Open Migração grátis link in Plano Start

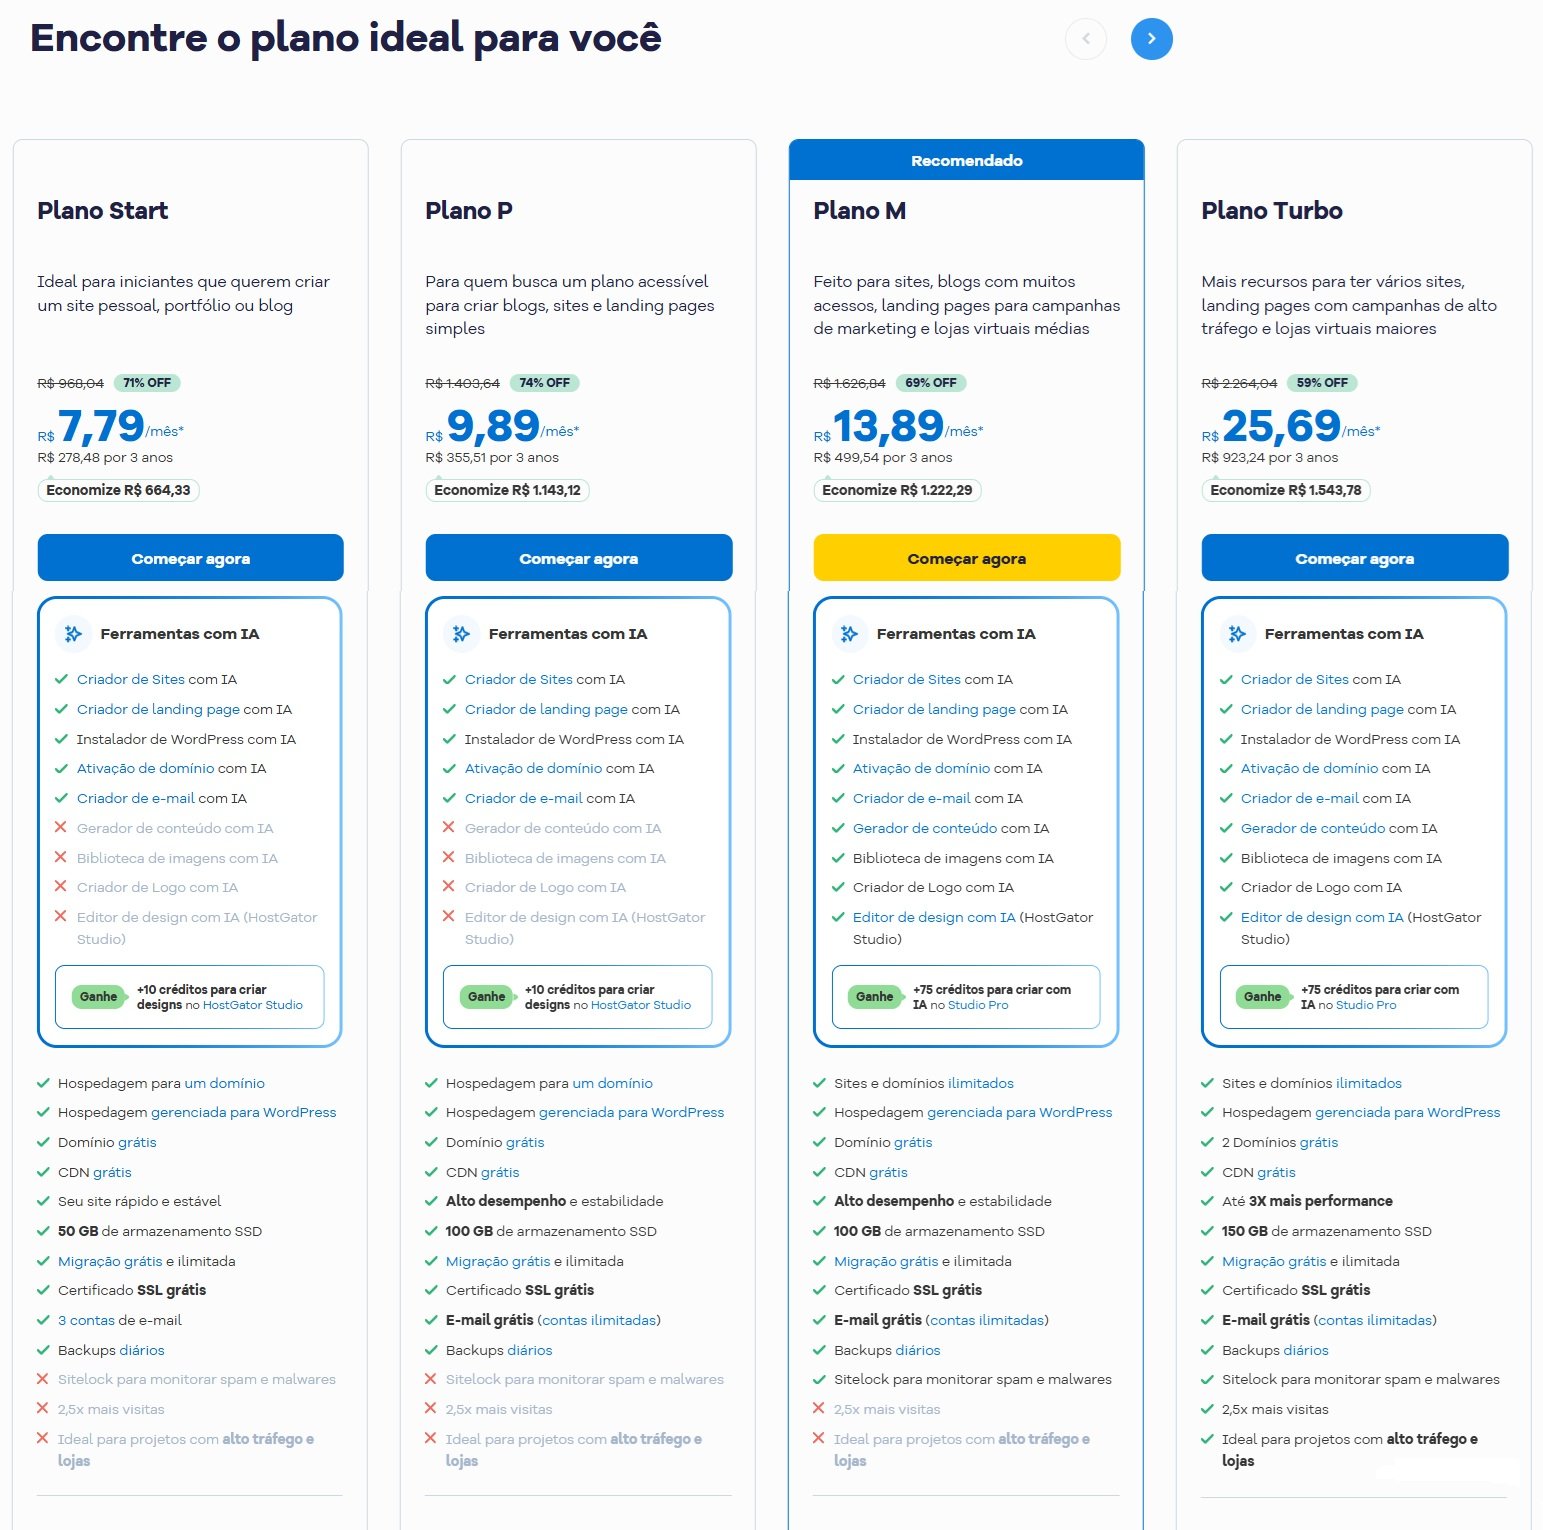coord(110,1261)
